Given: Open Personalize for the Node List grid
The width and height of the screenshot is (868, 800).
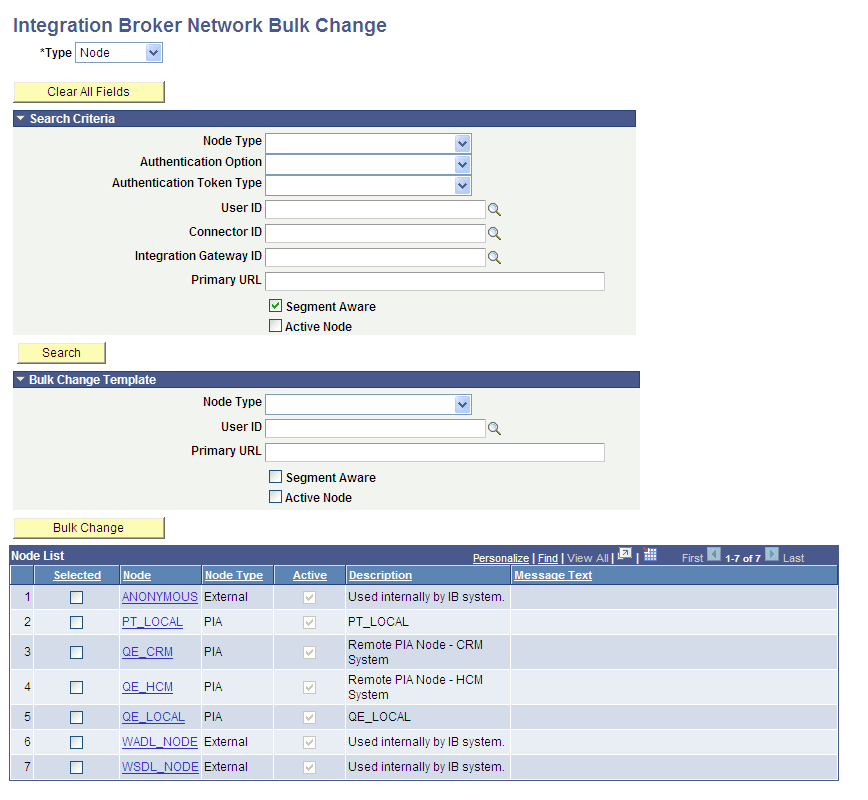Looking at the screenshot, I should pyautogui.click(x=505, y=558).
